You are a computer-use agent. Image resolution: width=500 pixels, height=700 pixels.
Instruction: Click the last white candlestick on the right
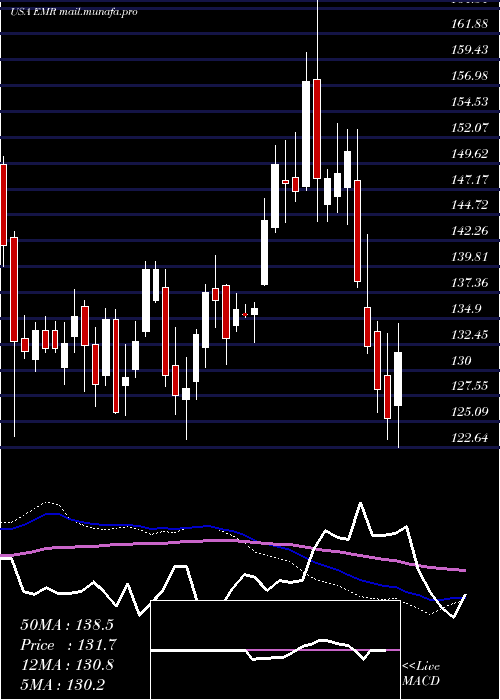[398, 379]
